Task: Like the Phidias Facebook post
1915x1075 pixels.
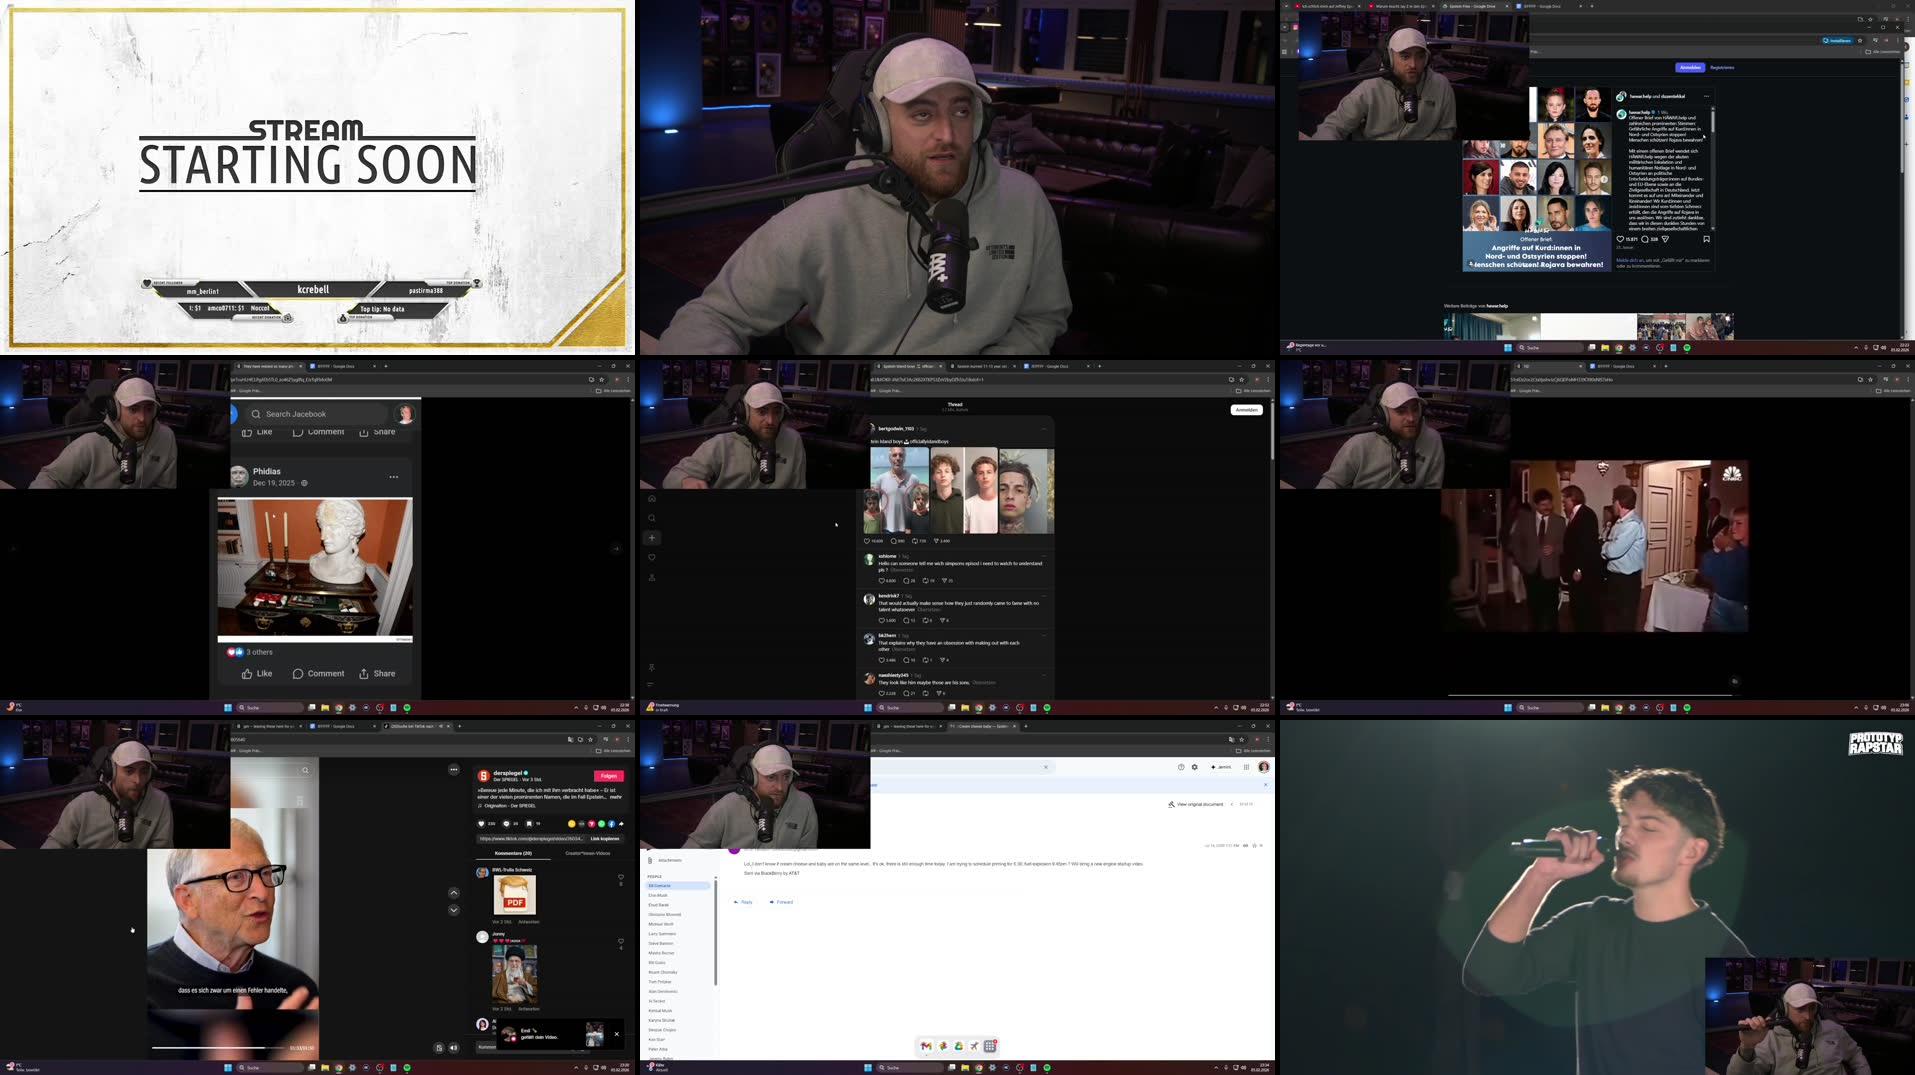Action: (256, 673)
